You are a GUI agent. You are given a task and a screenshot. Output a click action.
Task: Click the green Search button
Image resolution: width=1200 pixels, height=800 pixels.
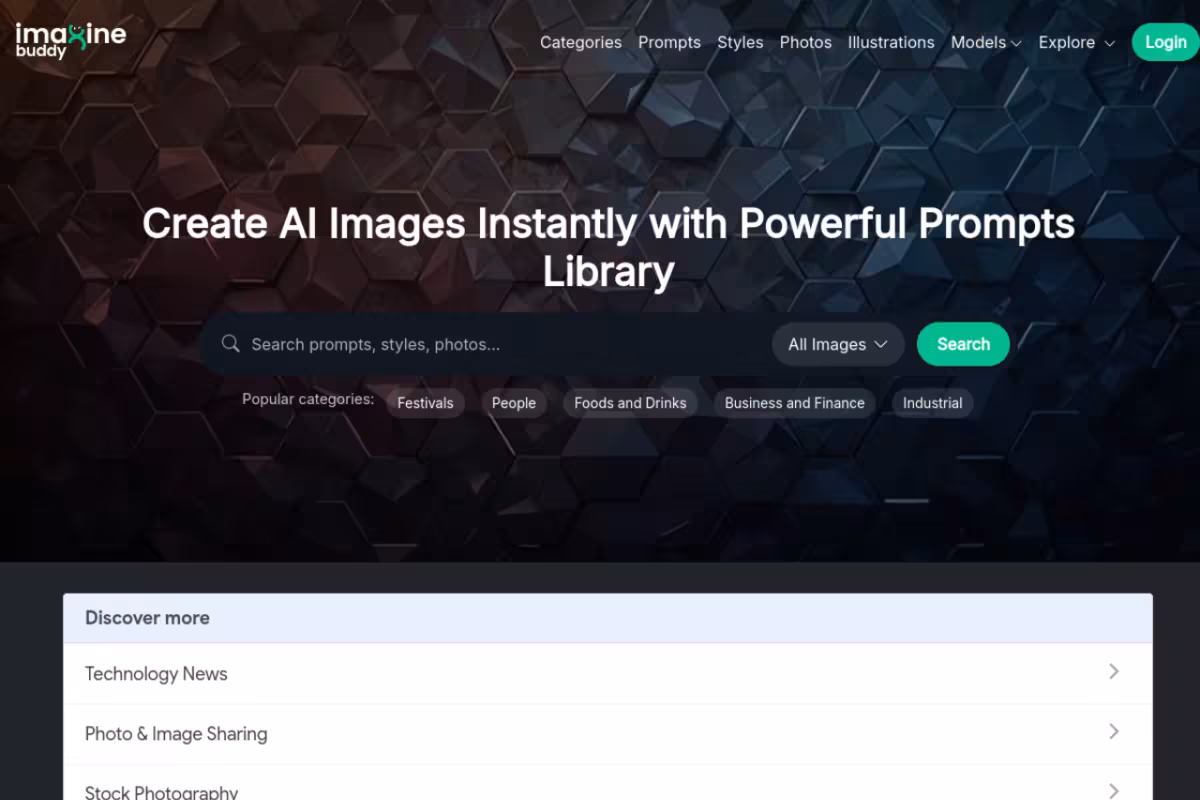click(x=963, y=344)
